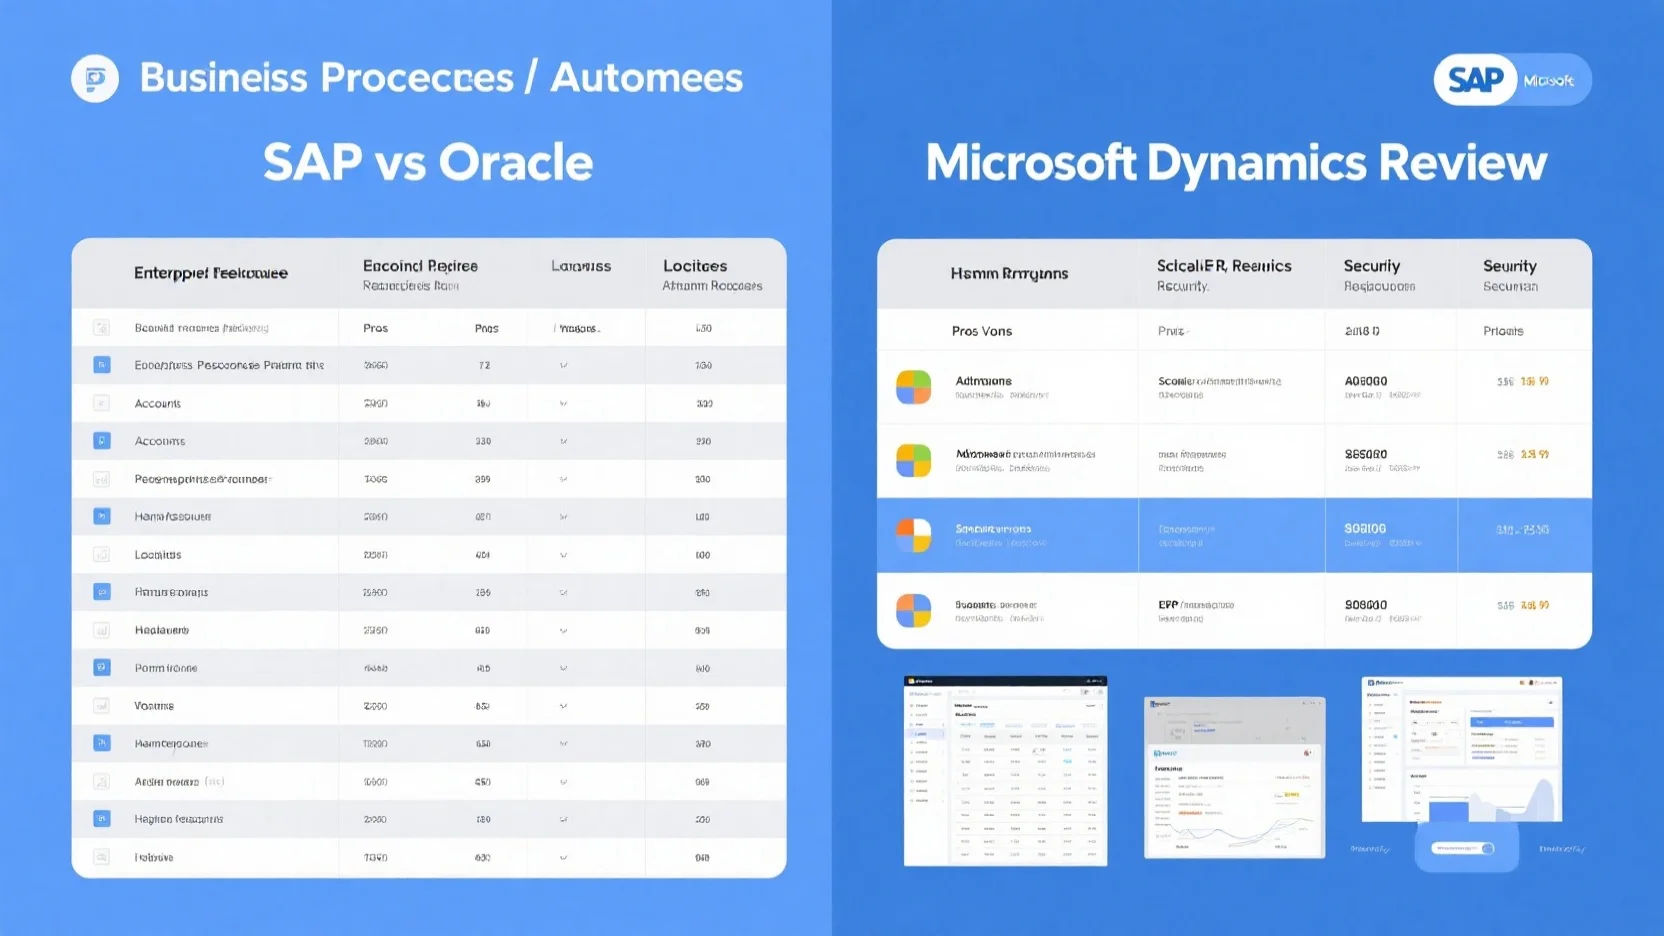
Task: Expand the chevron in Fobwive row
Action: click(x=563, y=857)
